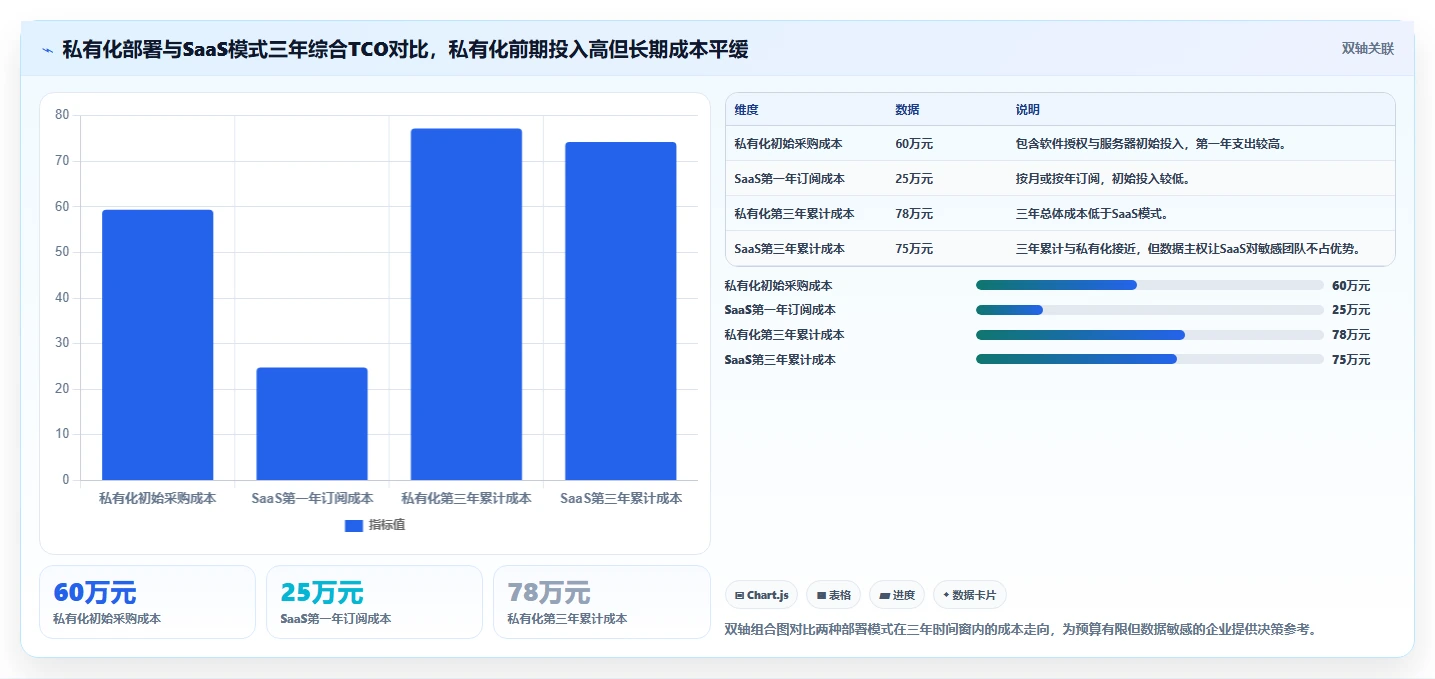Click the 25万元 table cell
1435x679 pixels.
(914, 179)
